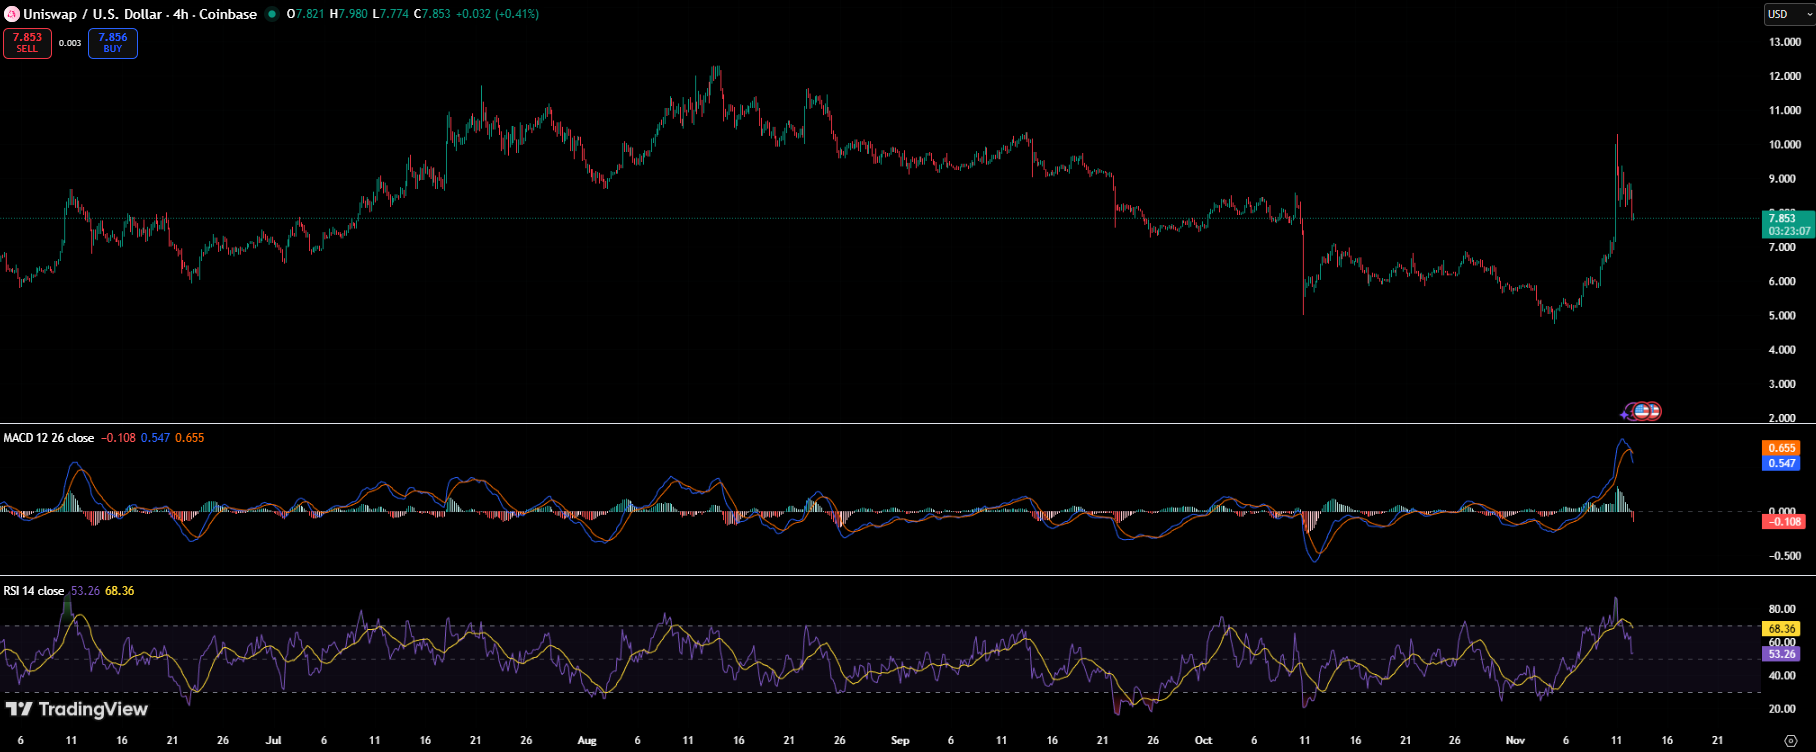Select the MACD 12 26 close indicator legend
Screen dimensions: 1816x752
pos(49,438)
